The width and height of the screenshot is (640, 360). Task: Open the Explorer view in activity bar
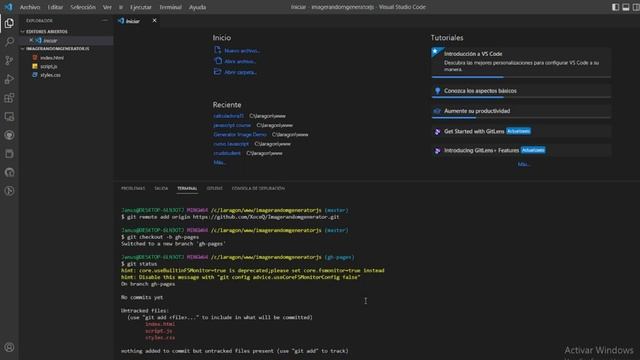[9, 23]
